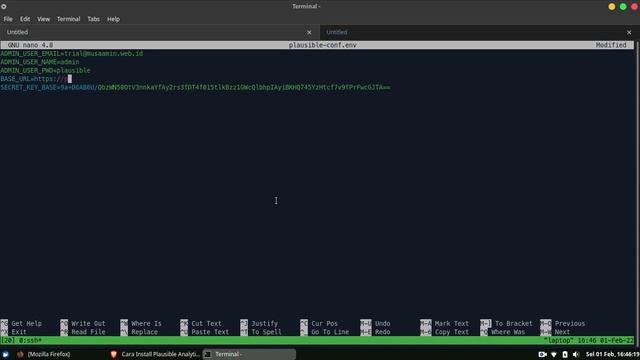Image resolution: width=640 pixels, height=360 pixels.
Task: Open the Help menu
Action: [113, 19]
